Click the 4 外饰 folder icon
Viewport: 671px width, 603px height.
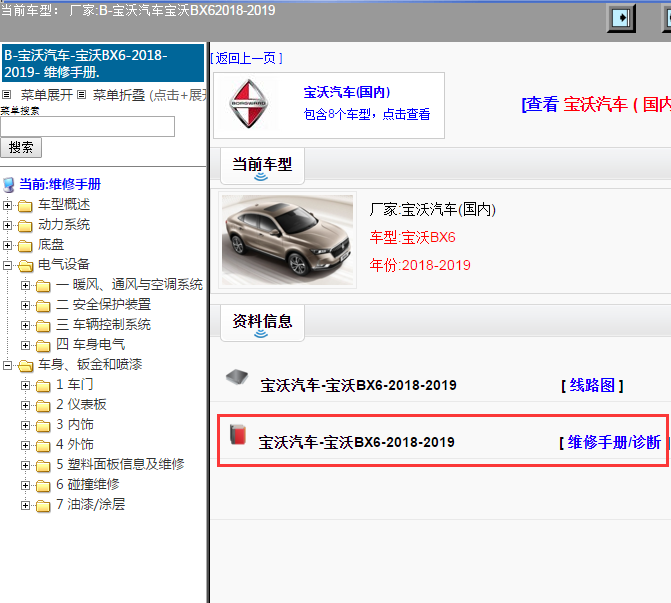[x=43, y=446]
